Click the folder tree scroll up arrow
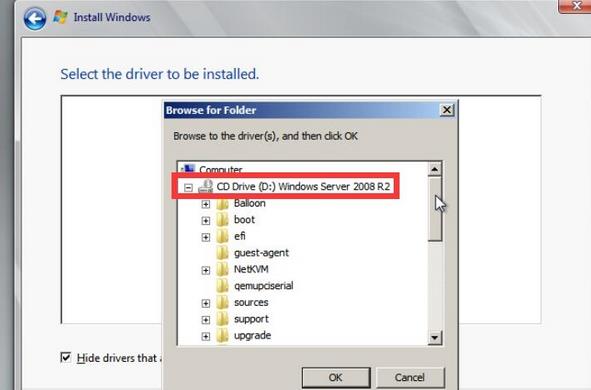This screenshot has height=390, width=591. [x=435, y=170]
